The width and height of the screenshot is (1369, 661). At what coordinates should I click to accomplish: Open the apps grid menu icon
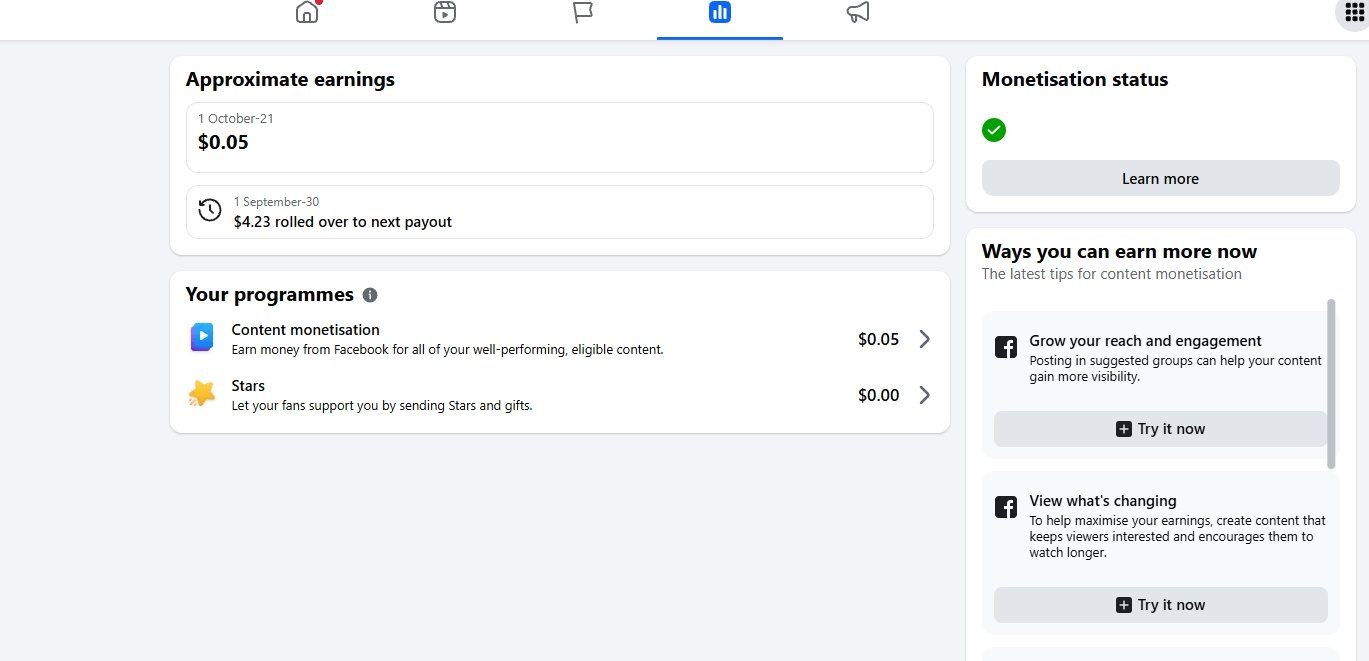[1354, 12]
